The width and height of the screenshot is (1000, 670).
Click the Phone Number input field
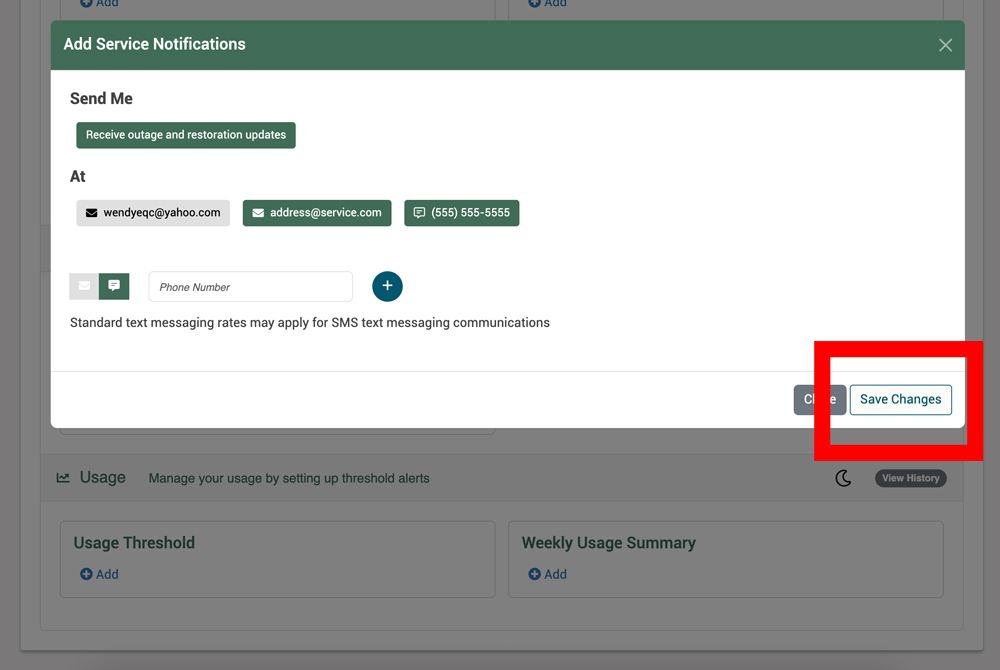click(x=251, y=287)
